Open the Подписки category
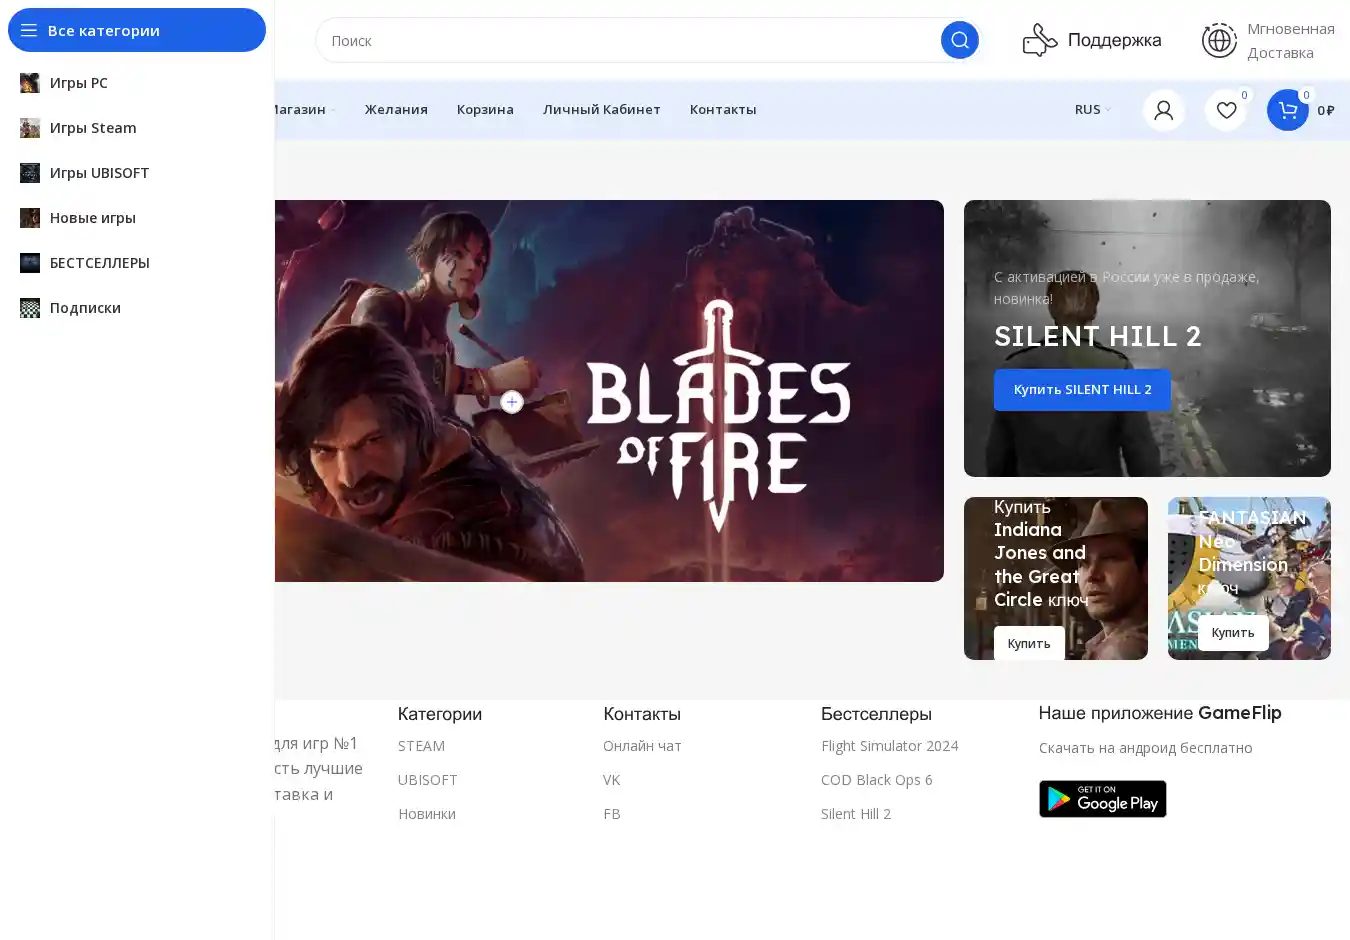This screenshot has height=940, width=1350. (85, 308)
